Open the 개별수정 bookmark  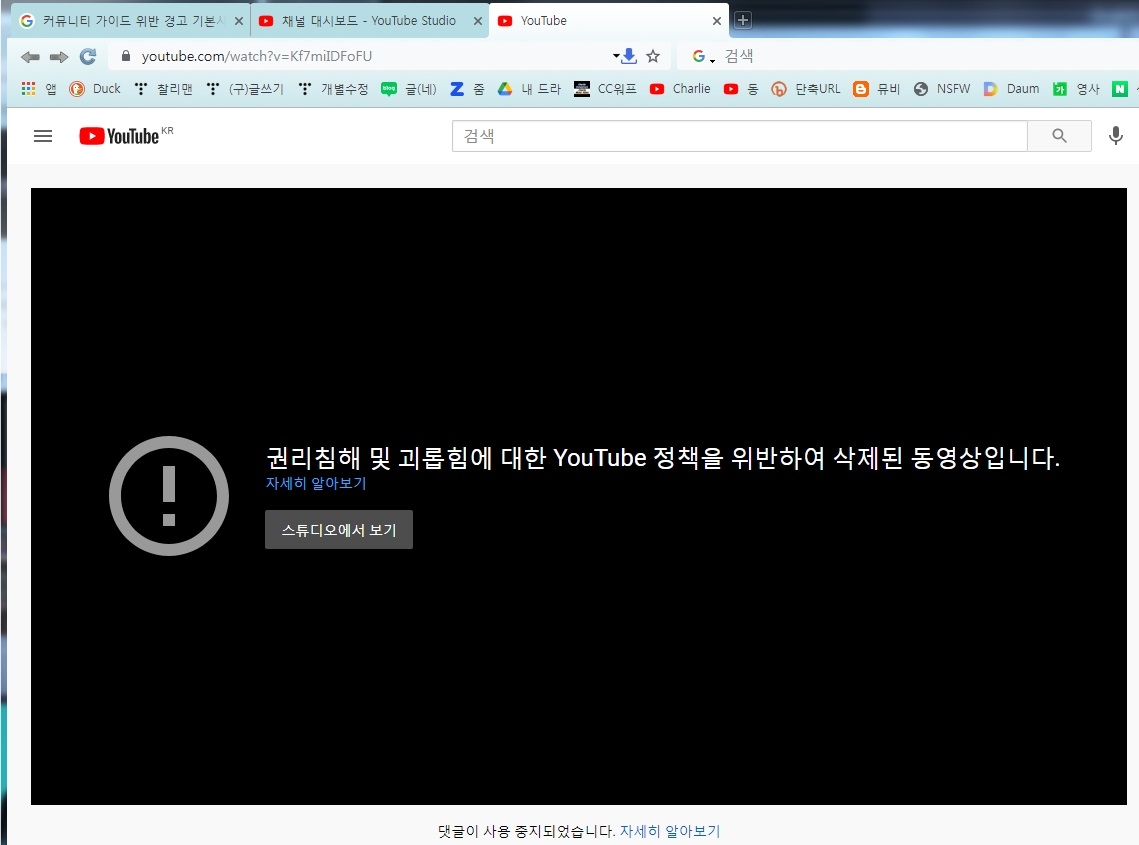click(x=333, y=89)
